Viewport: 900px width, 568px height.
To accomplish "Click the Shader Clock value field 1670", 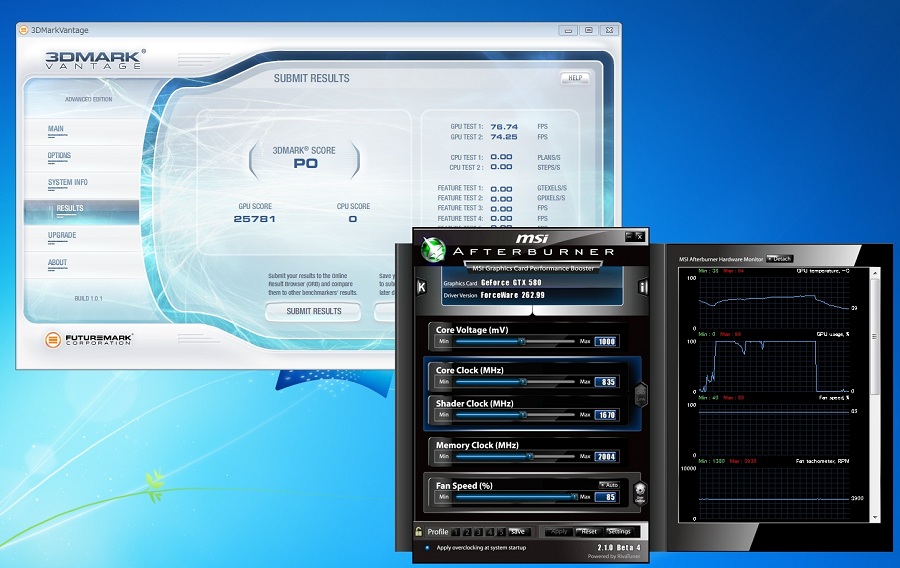I will pyautogui.click(x=606, y=415).
